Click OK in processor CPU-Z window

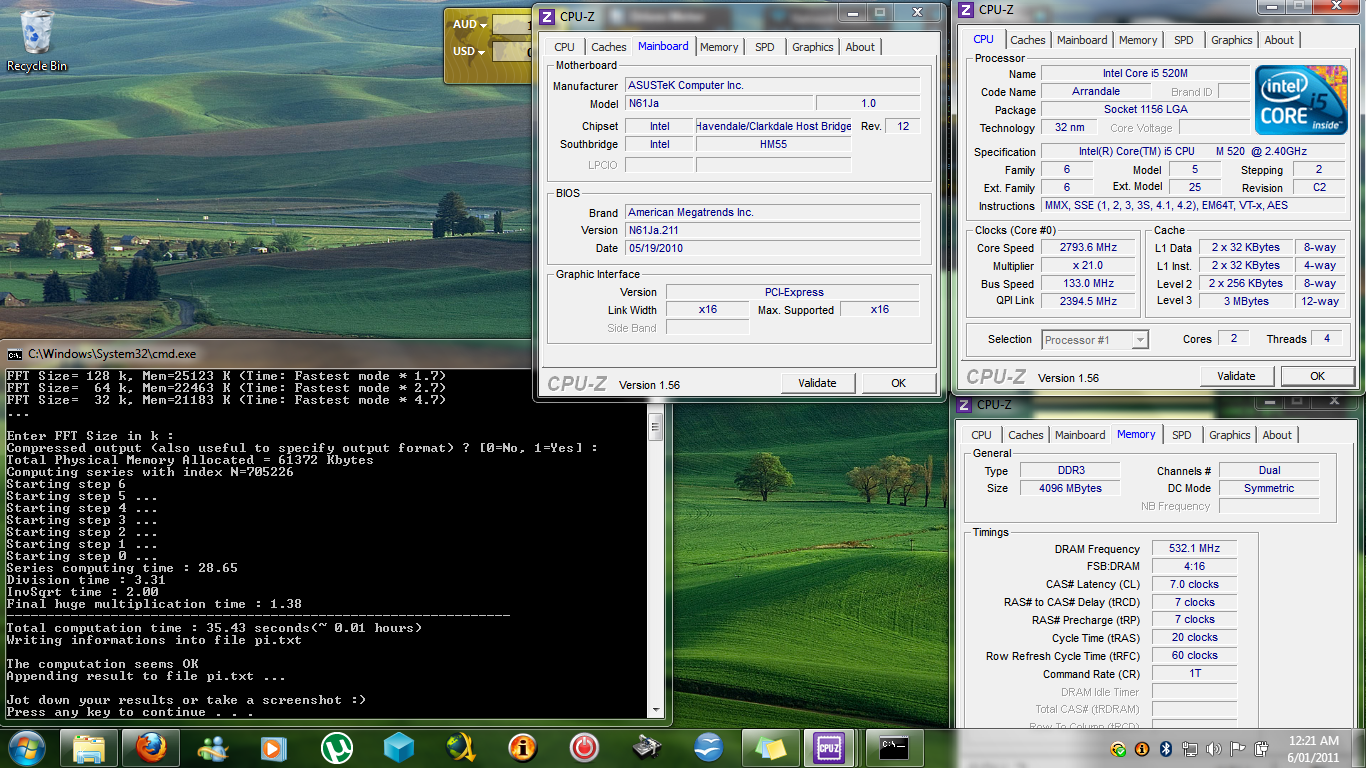click(x=1318, y=376)
